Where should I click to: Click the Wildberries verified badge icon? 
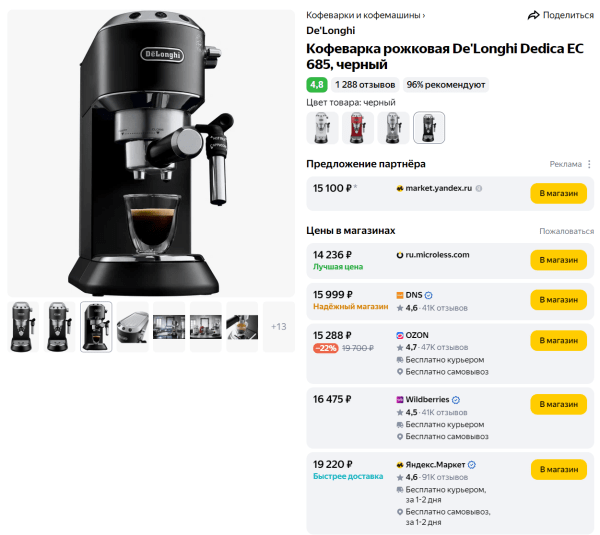coord(456,400)
